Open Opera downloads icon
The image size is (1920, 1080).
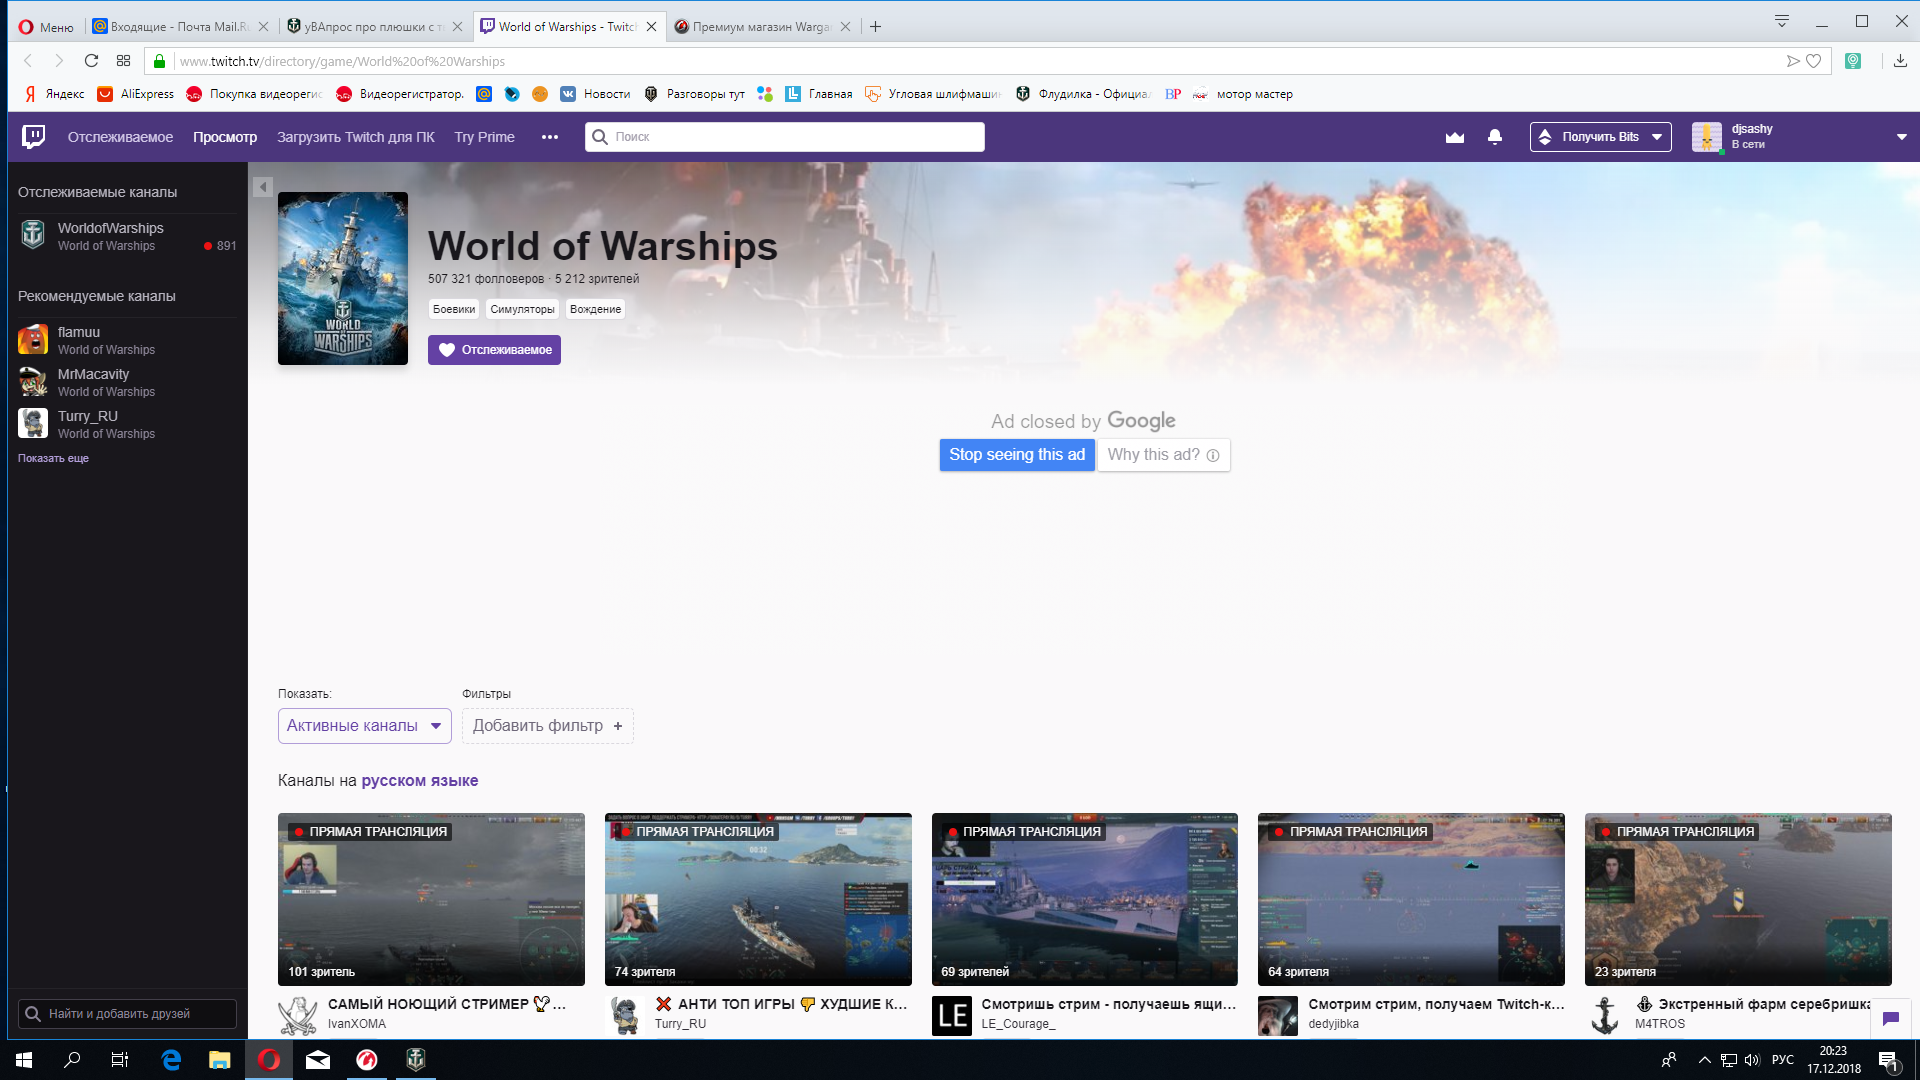(1900, 61)
